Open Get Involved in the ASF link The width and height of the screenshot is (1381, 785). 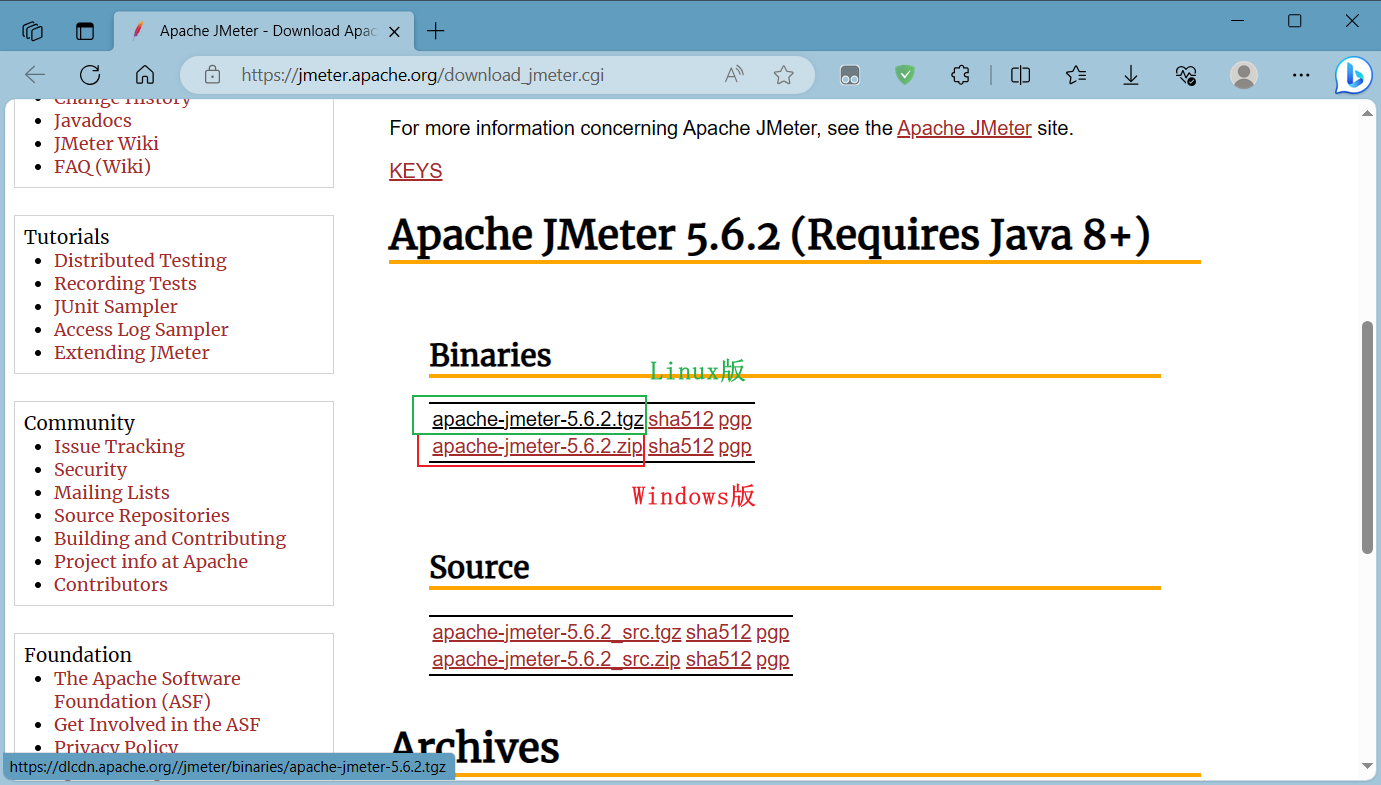click(x=157, y=724)
